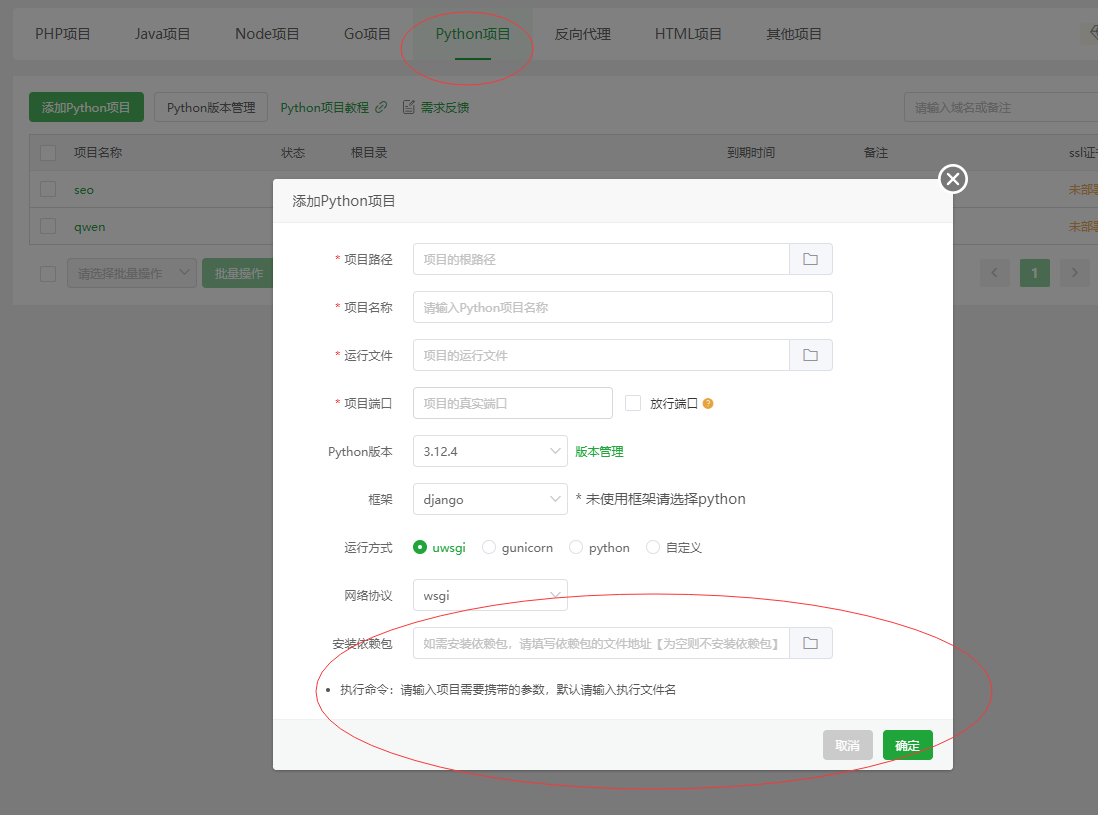The image size is (1098, 815).
Task: Click the 取消 button
Action: click(x=847, y=745)
